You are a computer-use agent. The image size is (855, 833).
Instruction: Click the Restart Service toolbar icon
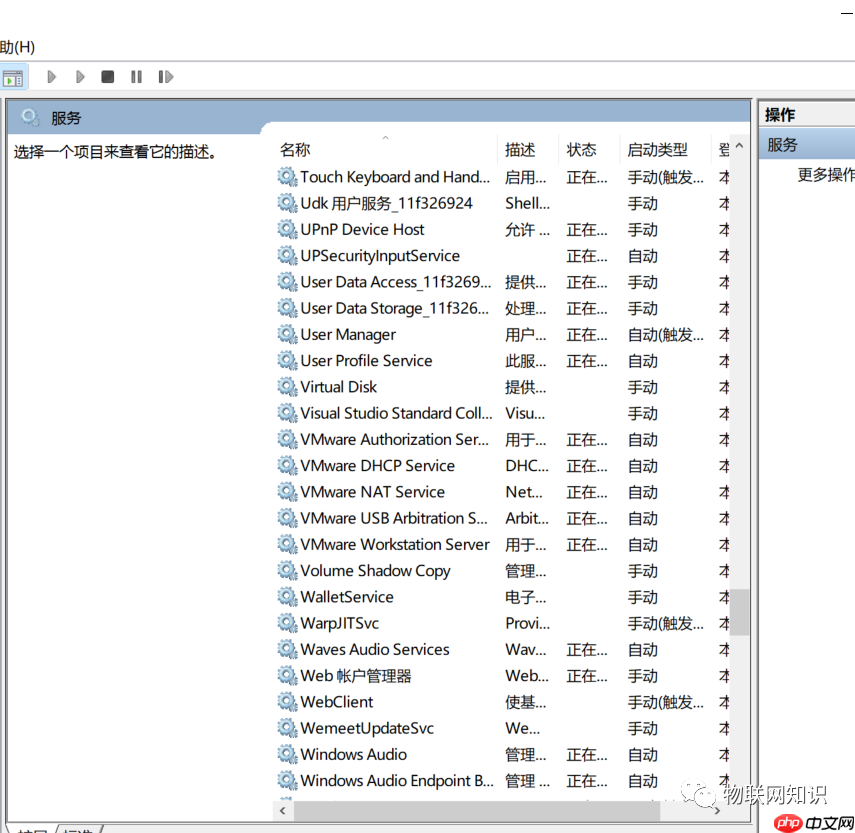(164, 76)
